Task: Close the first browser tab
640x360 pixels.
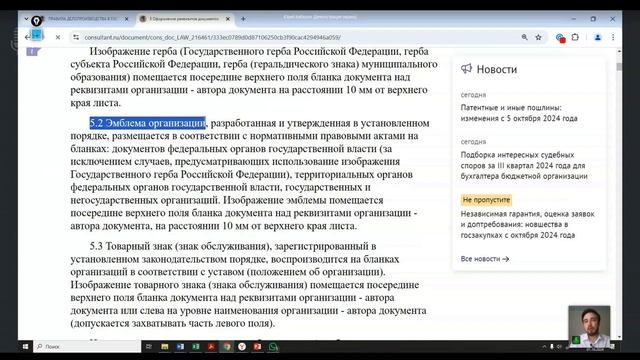Action: click(x=127, y=19)
